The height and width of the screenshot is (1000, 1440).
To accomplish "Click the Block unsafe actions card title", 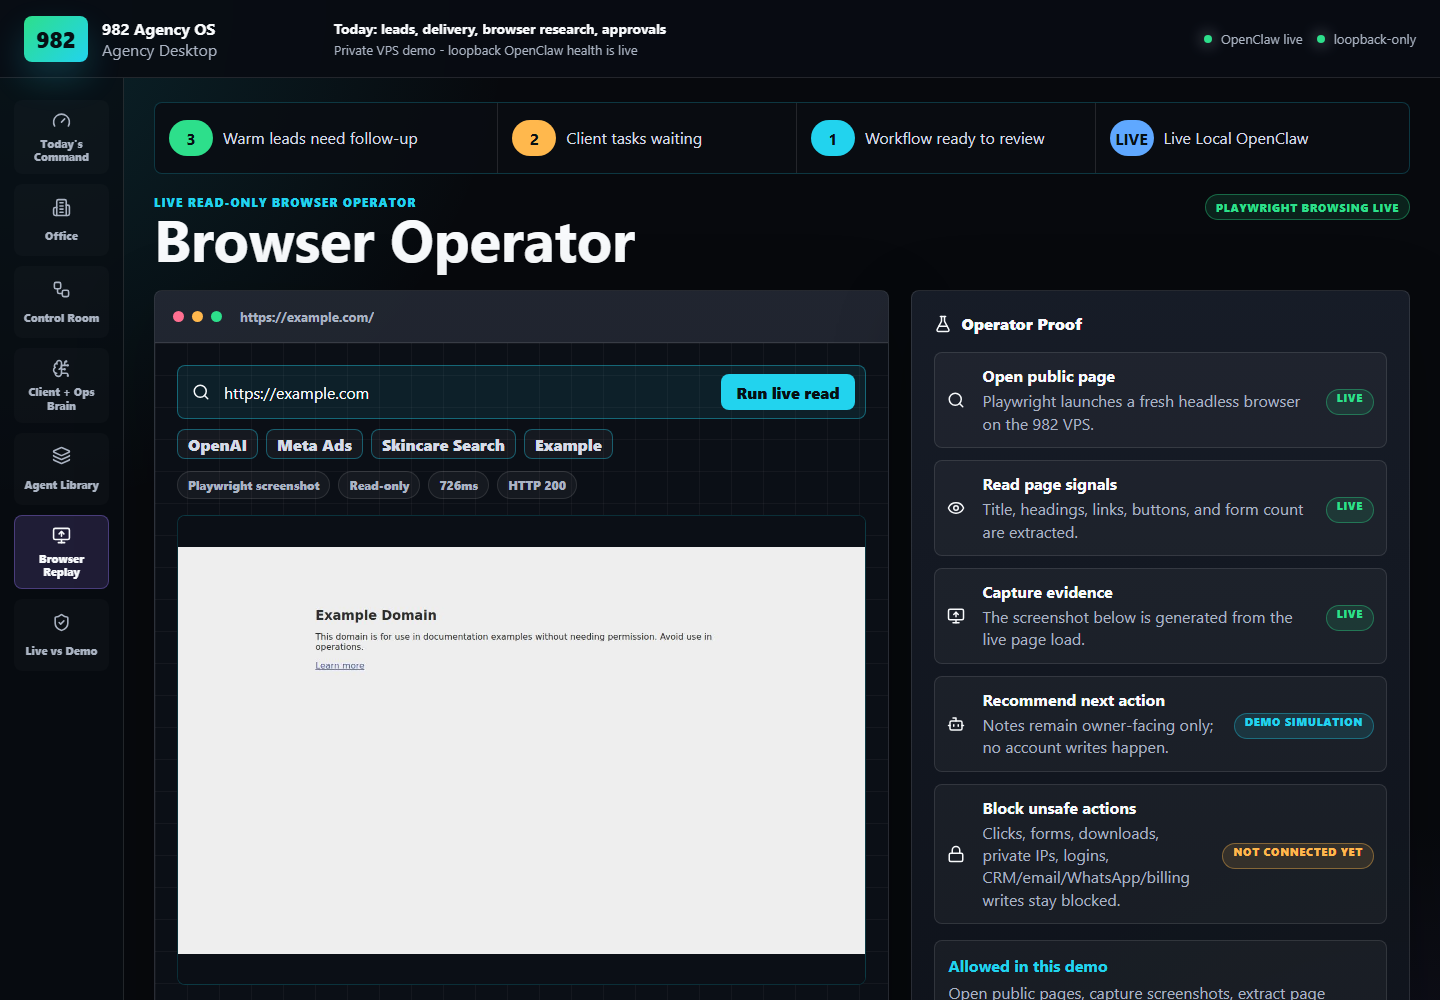I will (x=1059, y=808).
